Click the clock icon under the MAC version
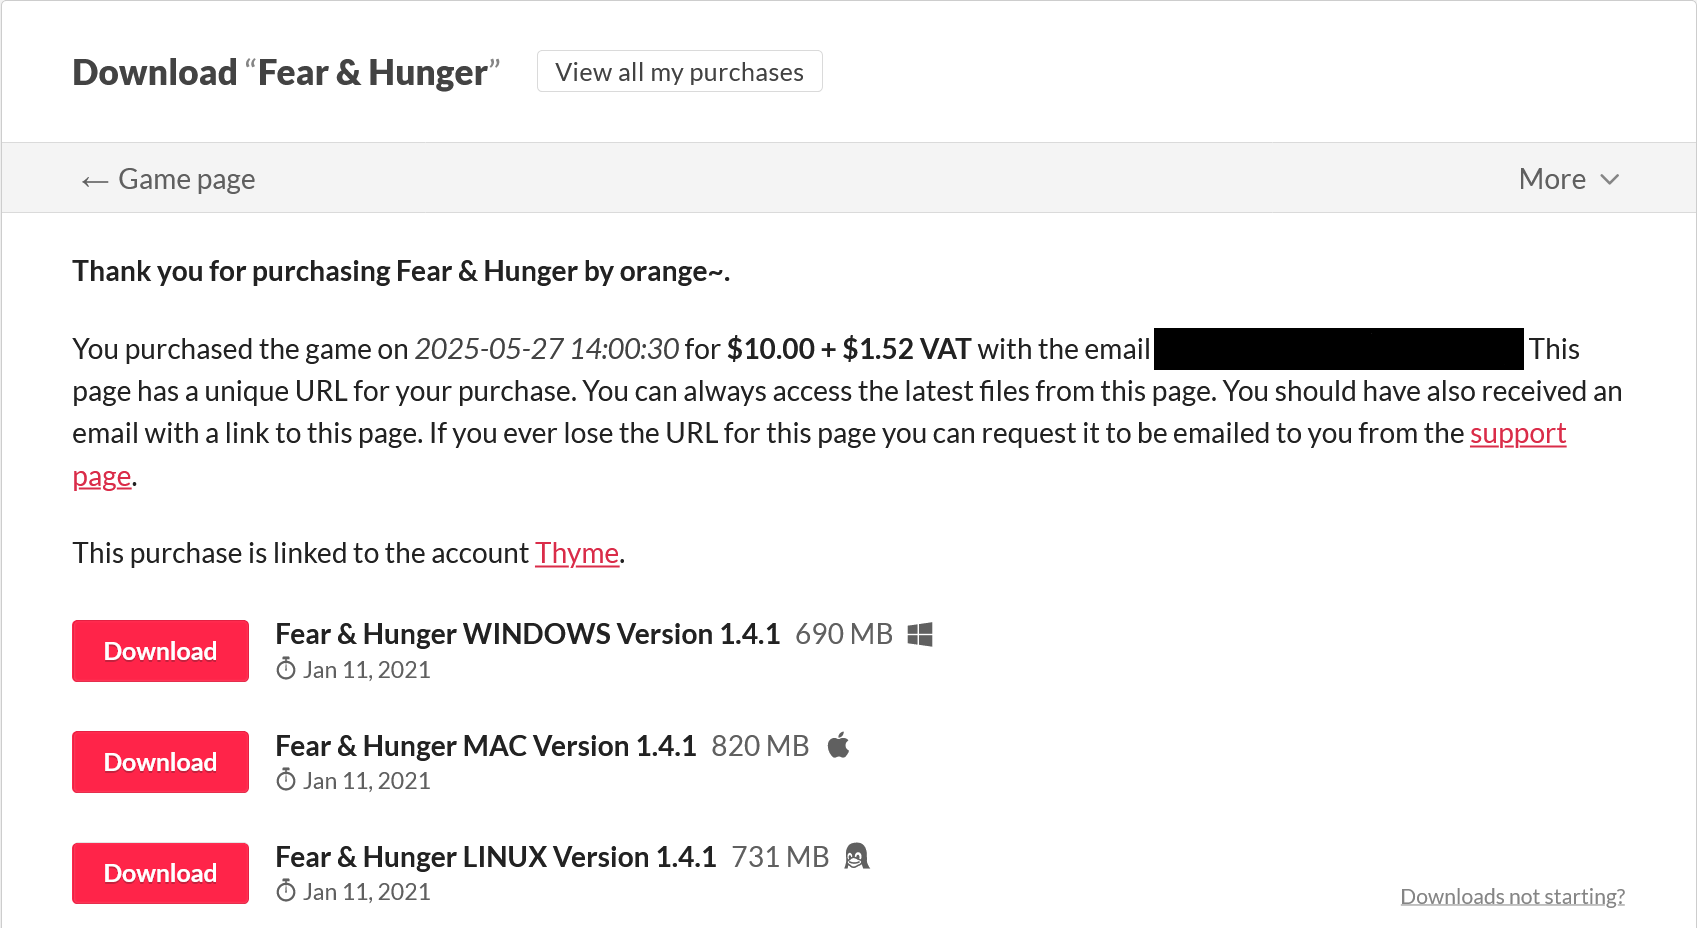Viewport: 1697px width, 928px height. pyautogui.click(x=286, y=780)
